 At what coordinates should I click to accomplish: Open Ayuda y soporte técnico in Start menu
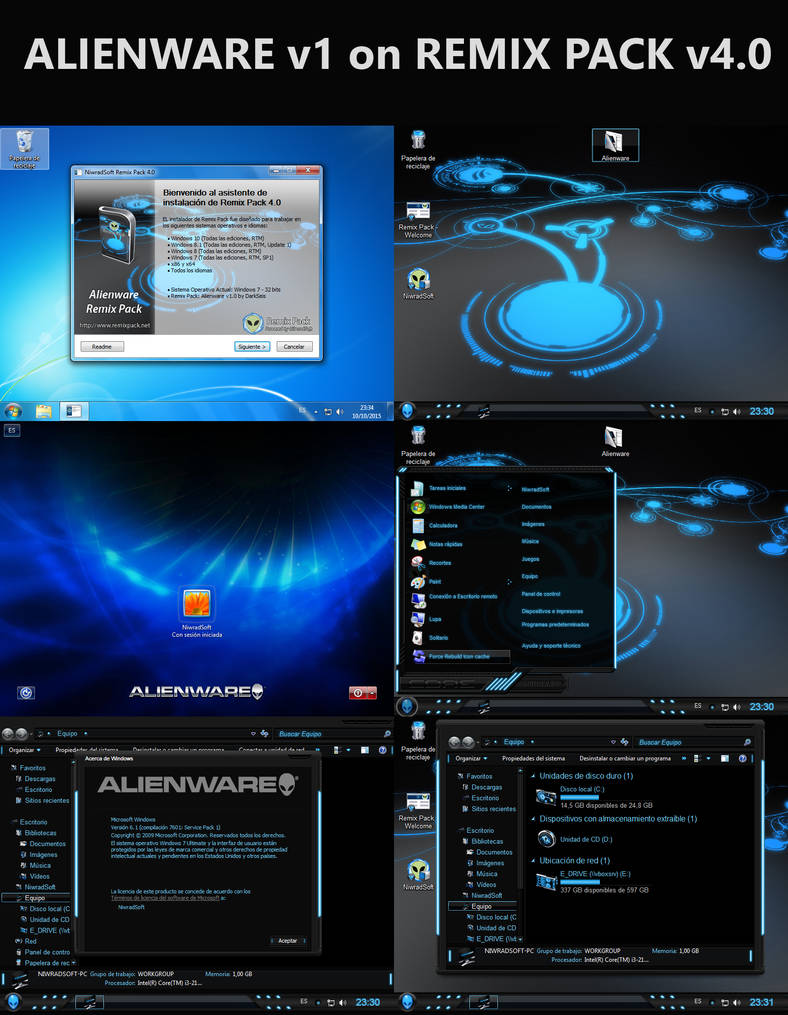[x=551, y=645]
